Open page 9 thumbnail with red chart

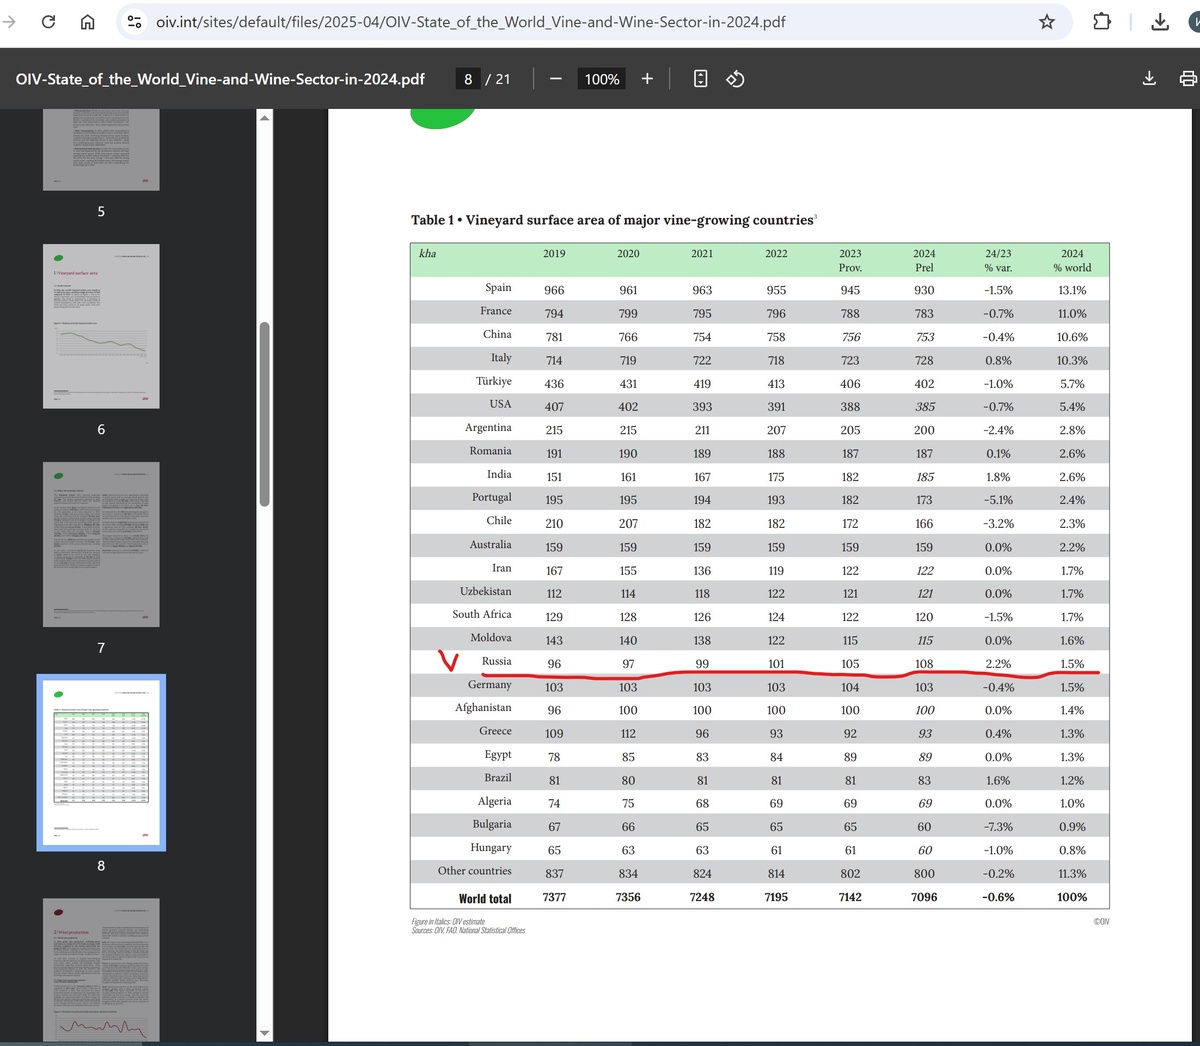[x=101, y=969]
